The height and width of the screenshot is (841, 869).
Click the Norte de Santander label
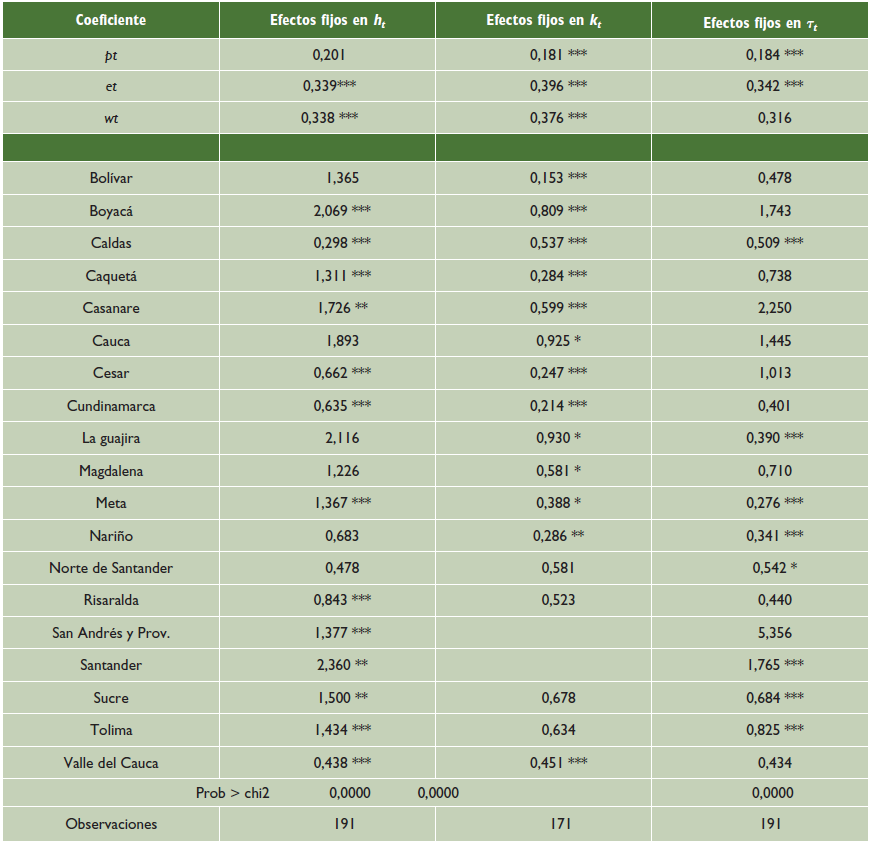point(110,568)
